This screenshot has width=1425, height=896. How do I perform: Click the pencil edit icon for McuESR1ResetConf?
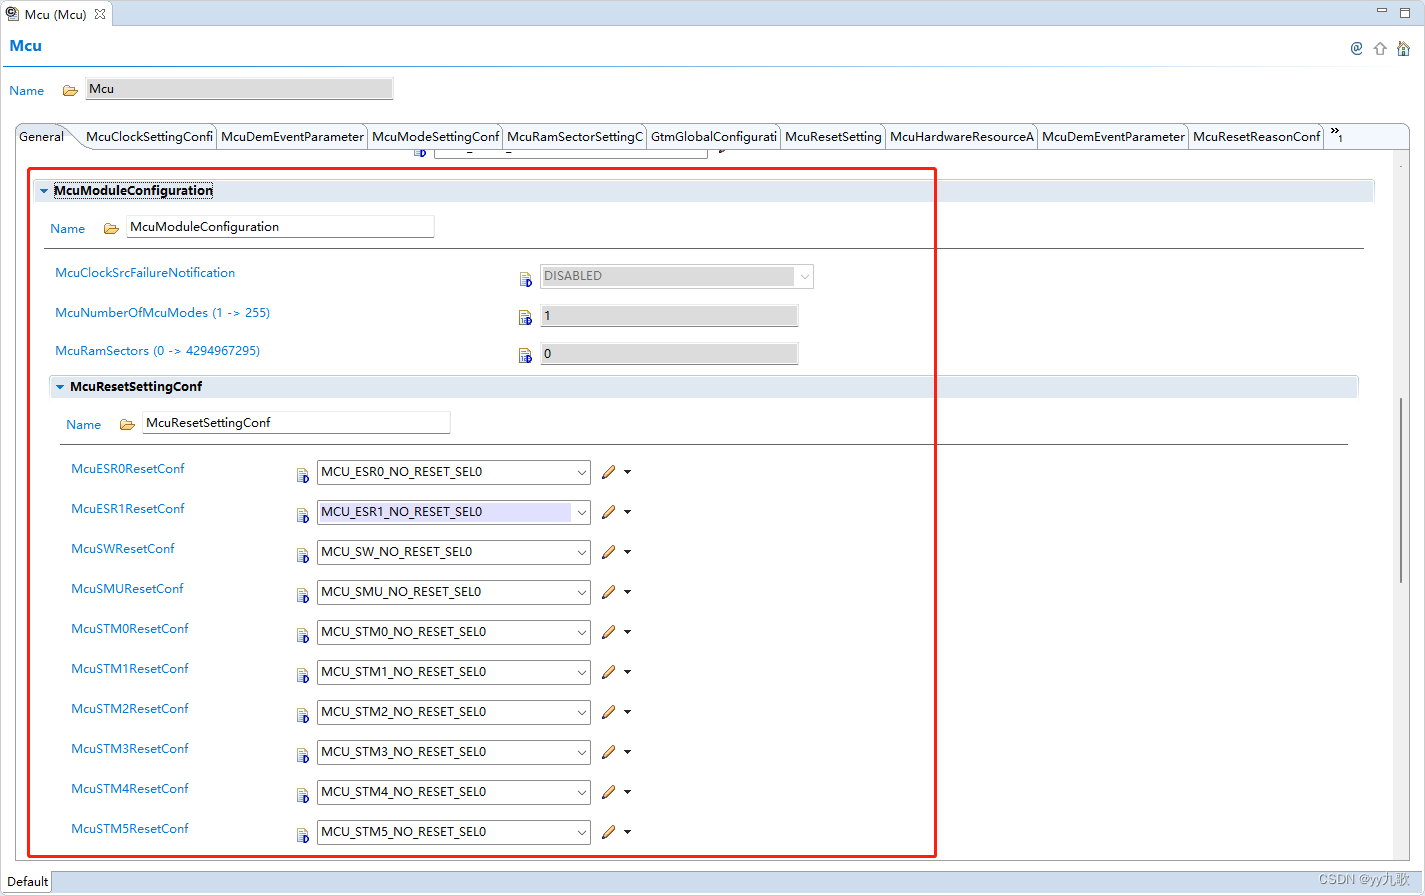coord(608,512)
